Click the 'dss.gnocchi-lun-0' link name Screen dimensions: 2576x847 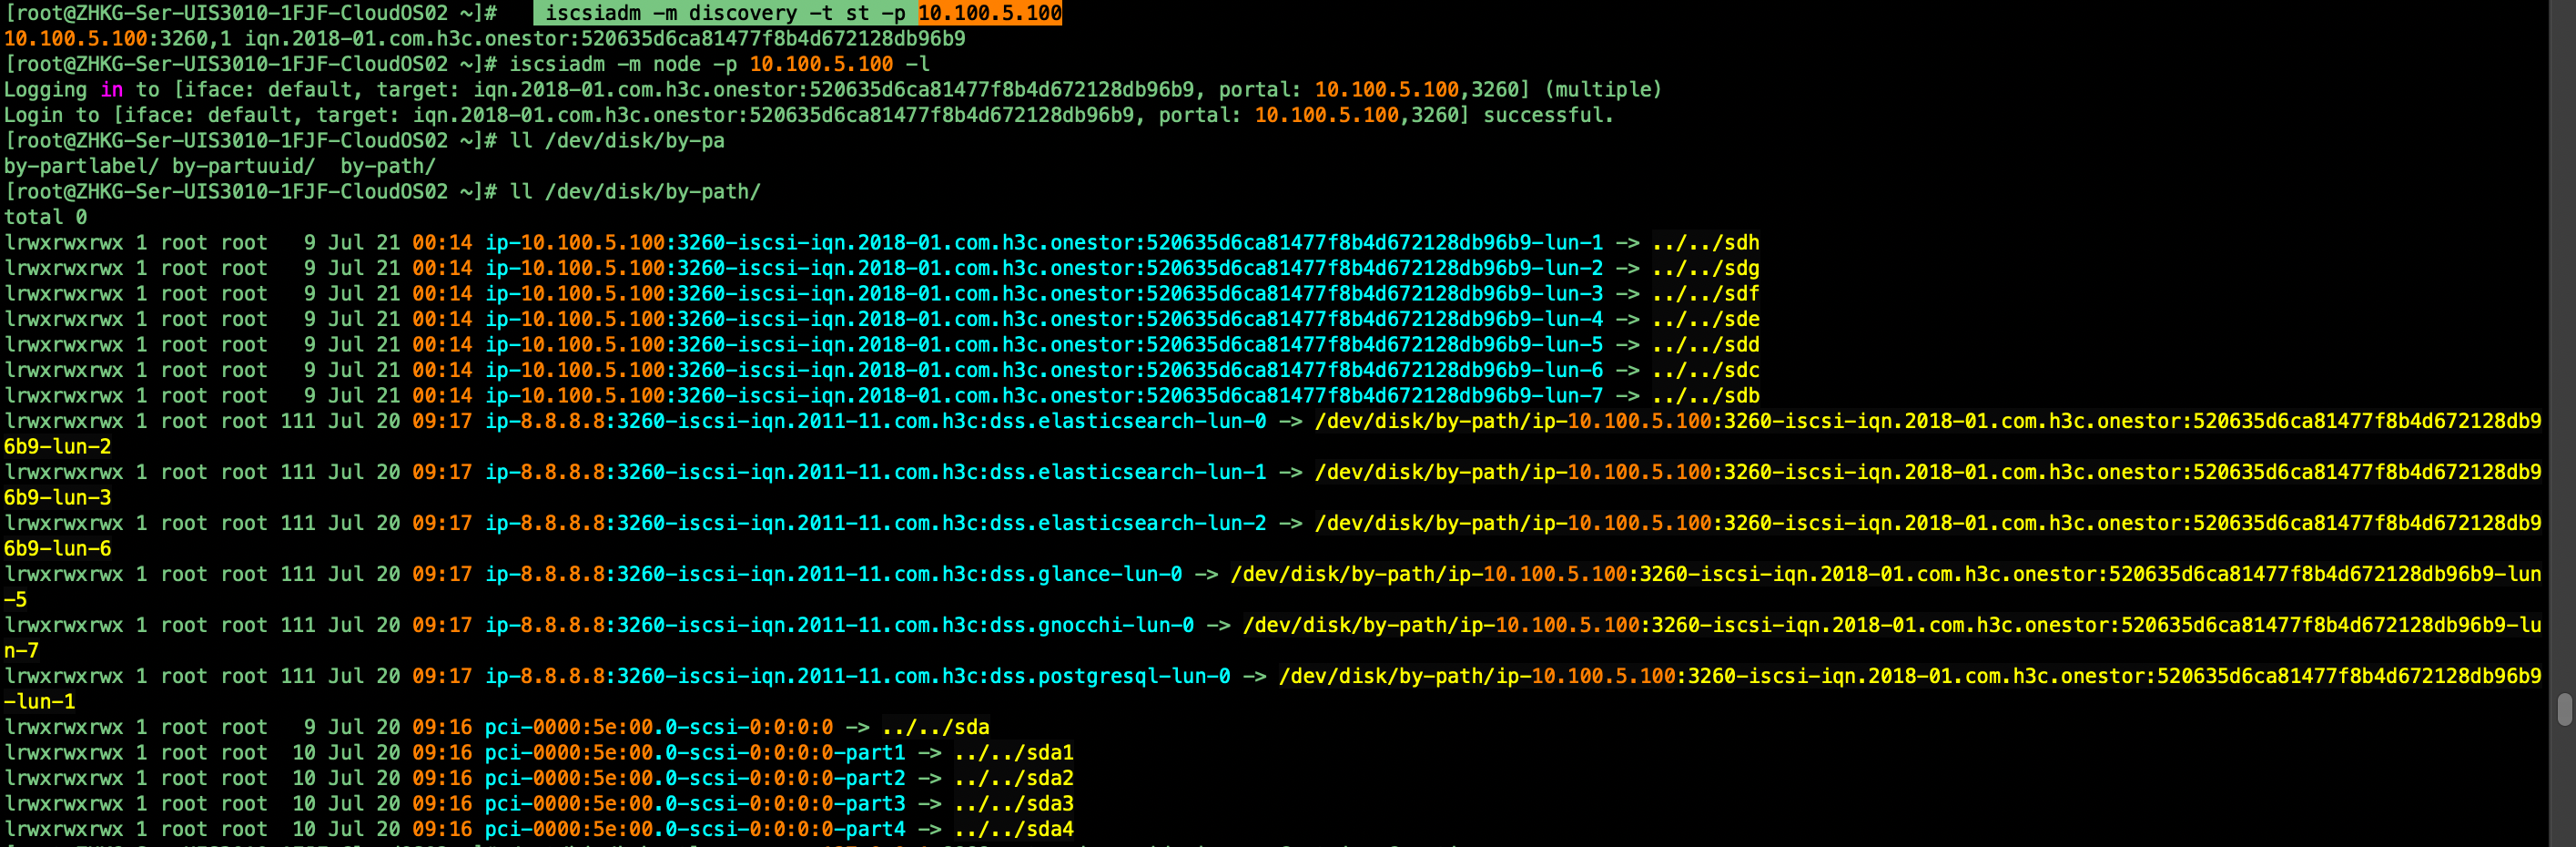point(840,625)
